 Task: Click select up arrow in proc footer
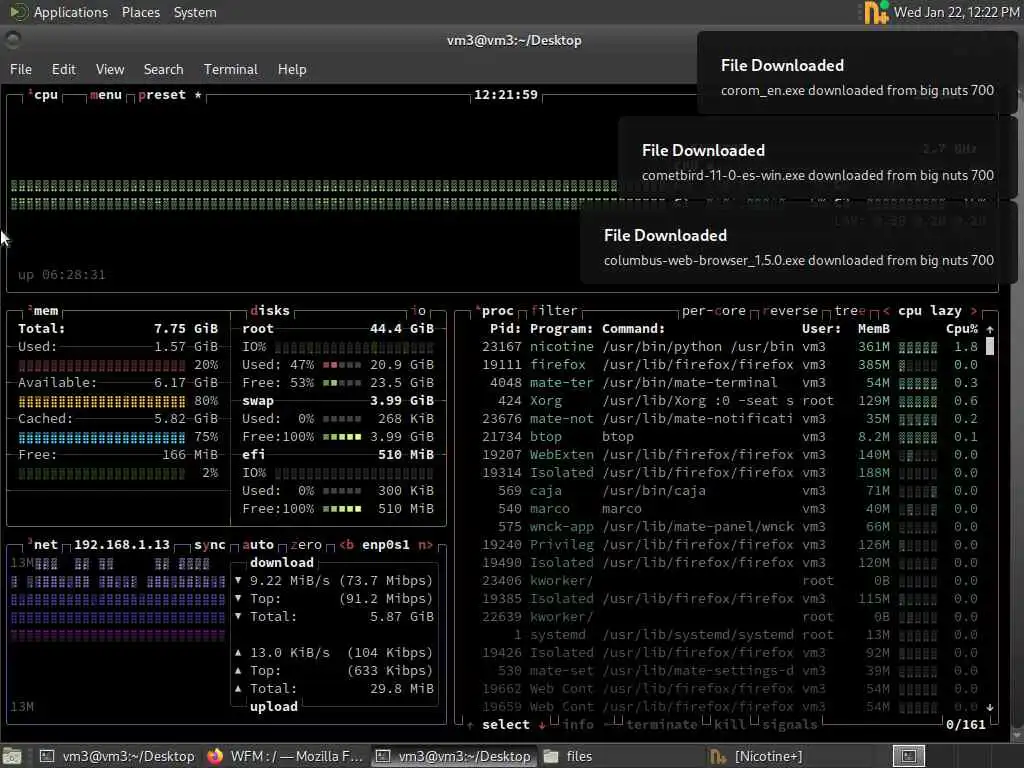pos(470,725)
